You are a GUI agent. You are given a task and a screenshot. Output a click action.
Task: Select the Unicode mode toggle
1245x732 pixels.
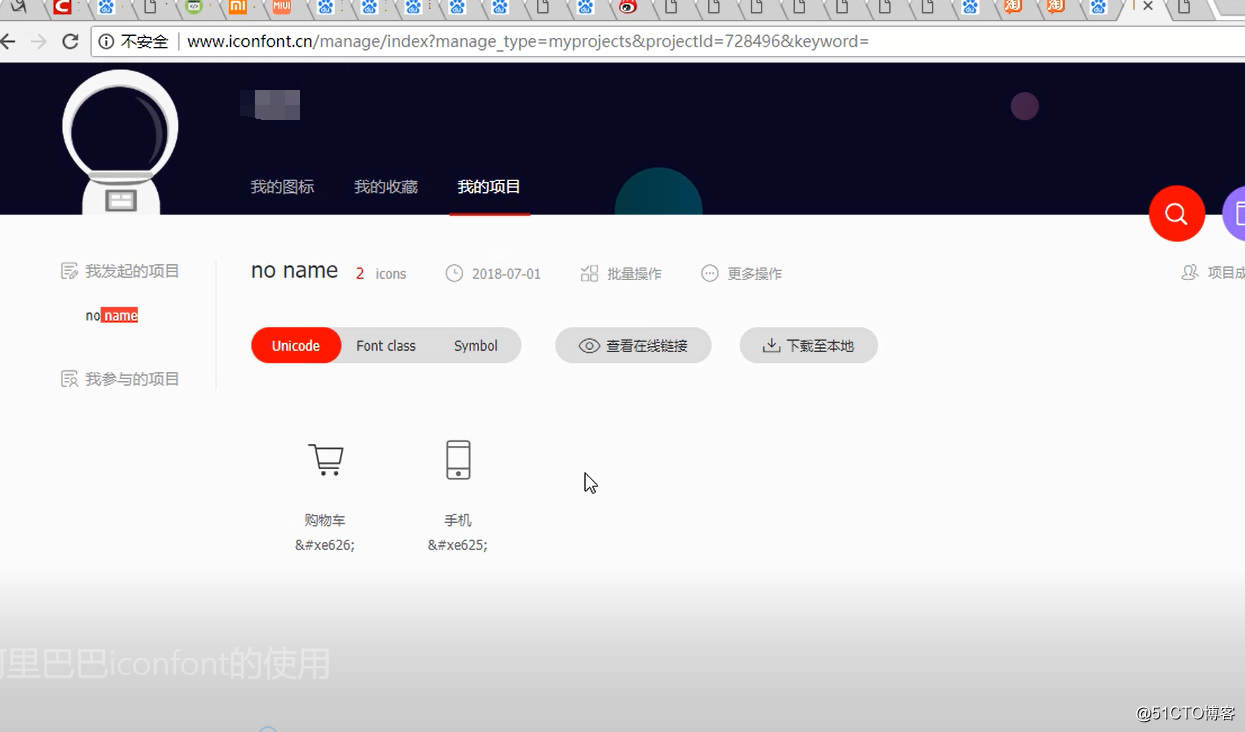(296, 346)
